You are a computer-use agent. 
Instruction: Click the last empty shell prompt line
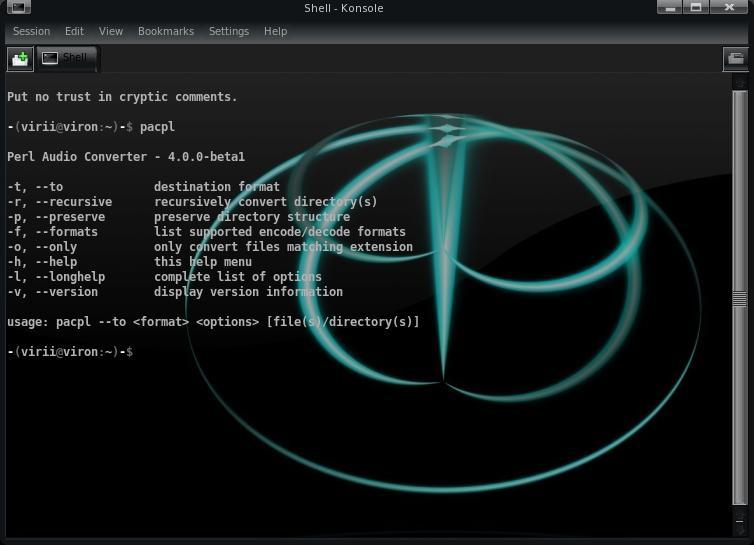[70, 352]
